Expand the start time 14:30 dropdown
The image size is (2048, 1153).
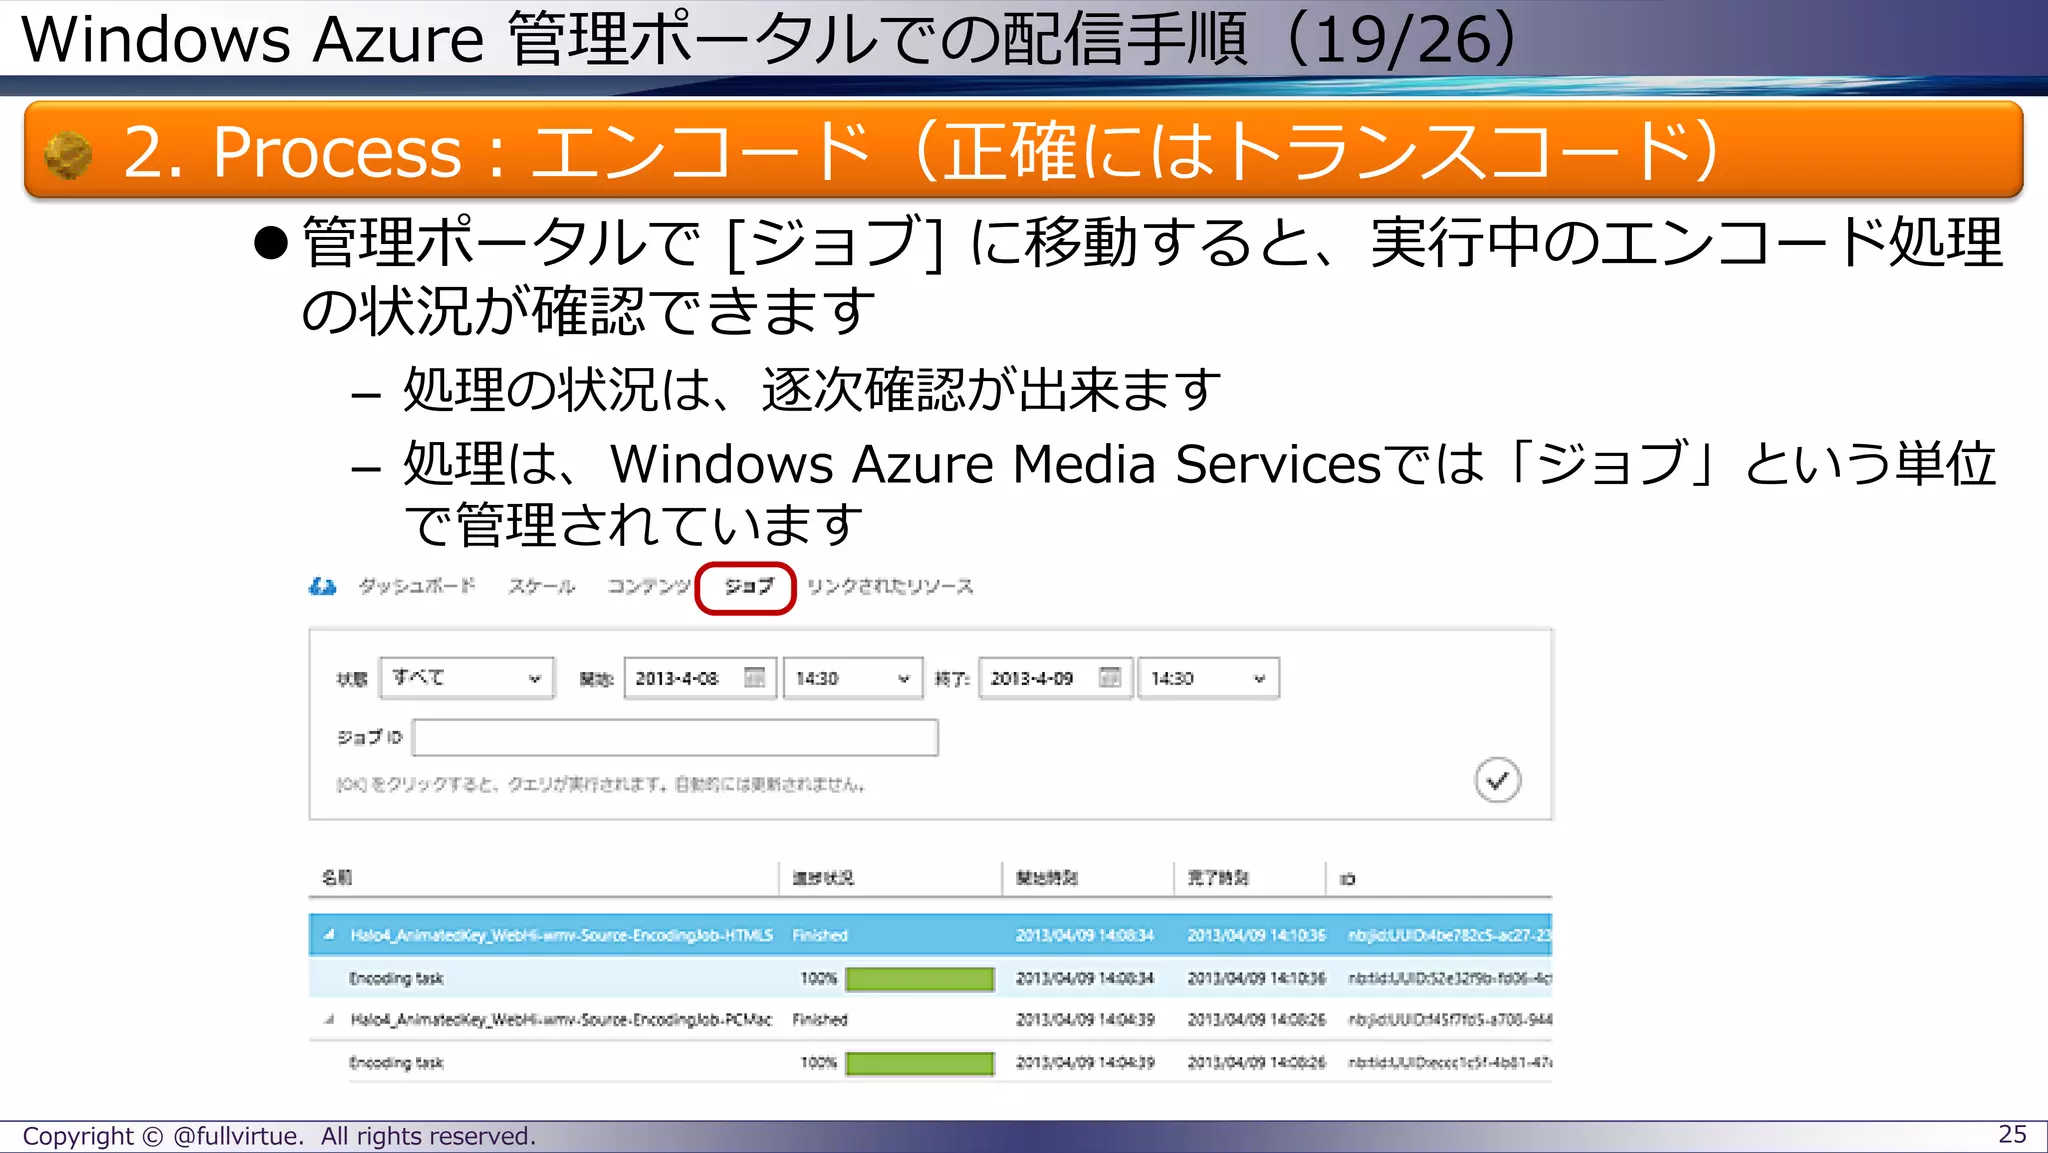click(853, 678)
